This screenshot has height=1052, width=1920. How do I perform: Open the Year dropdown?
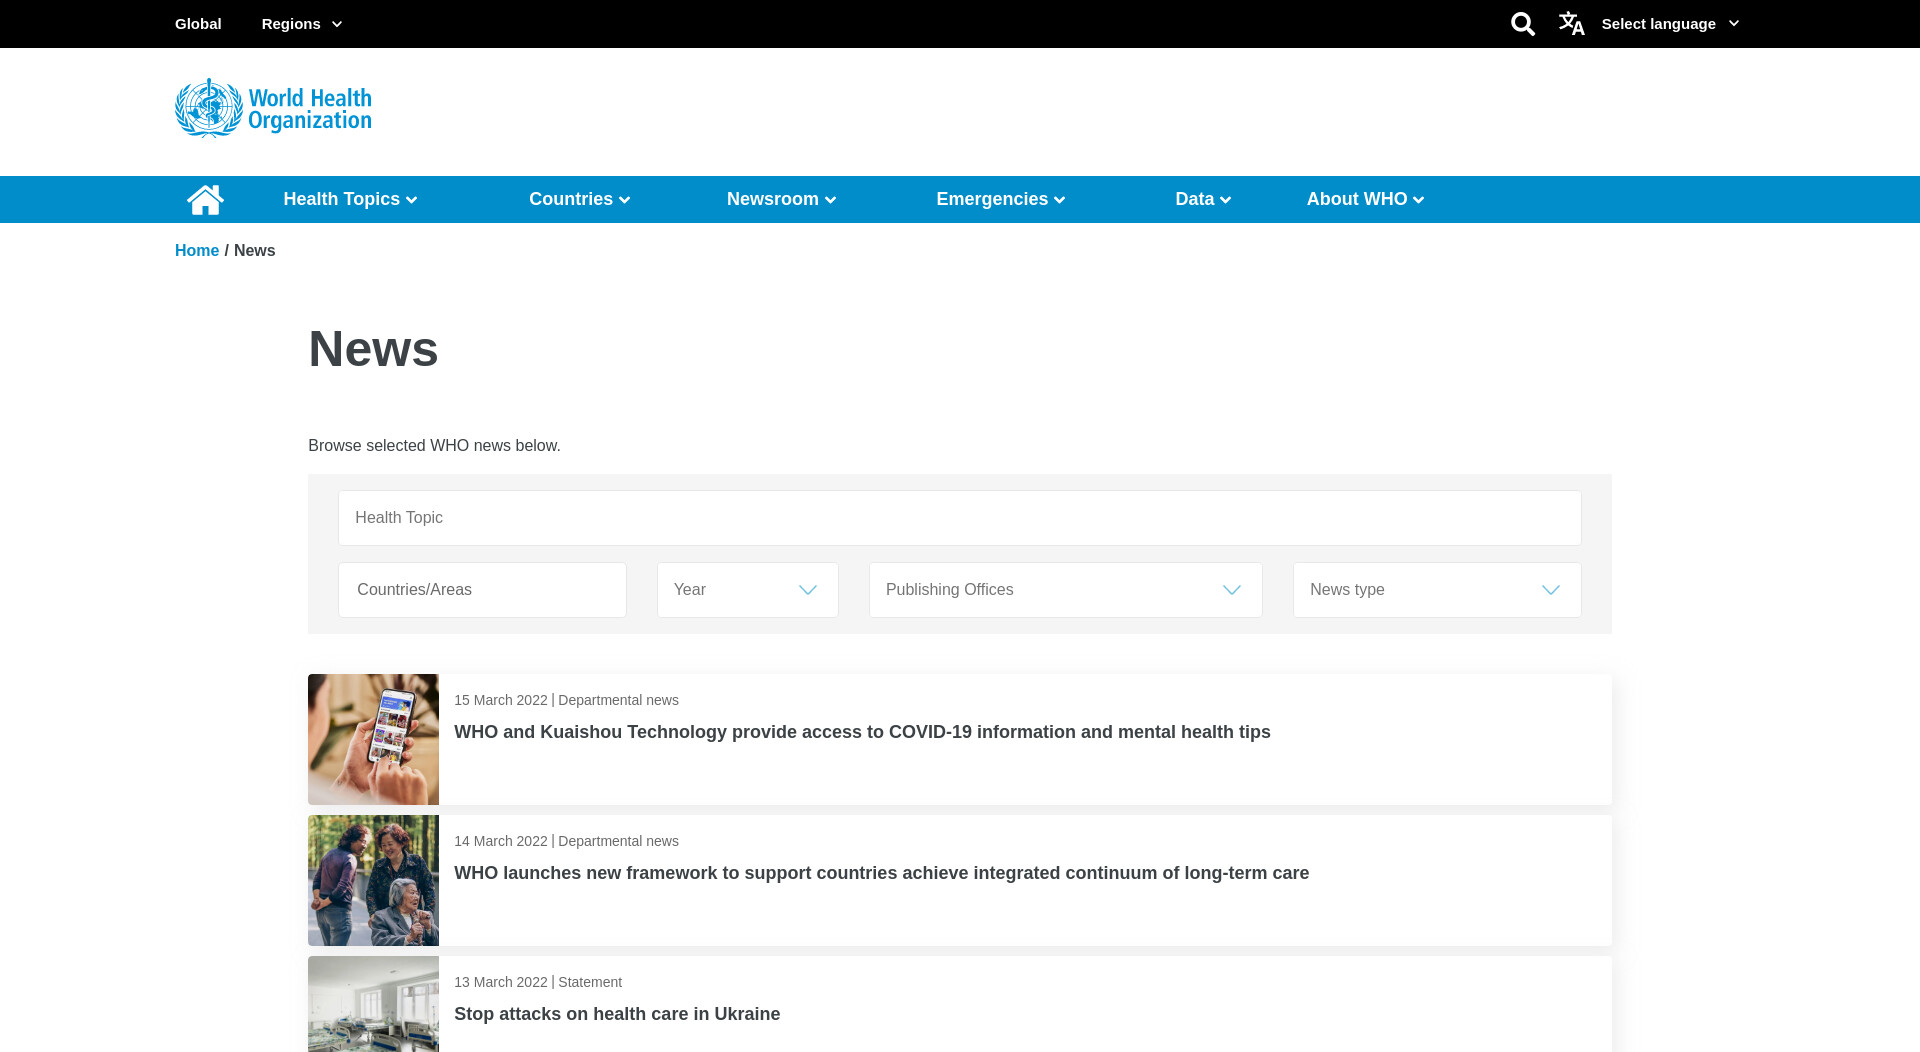point(748,590)
